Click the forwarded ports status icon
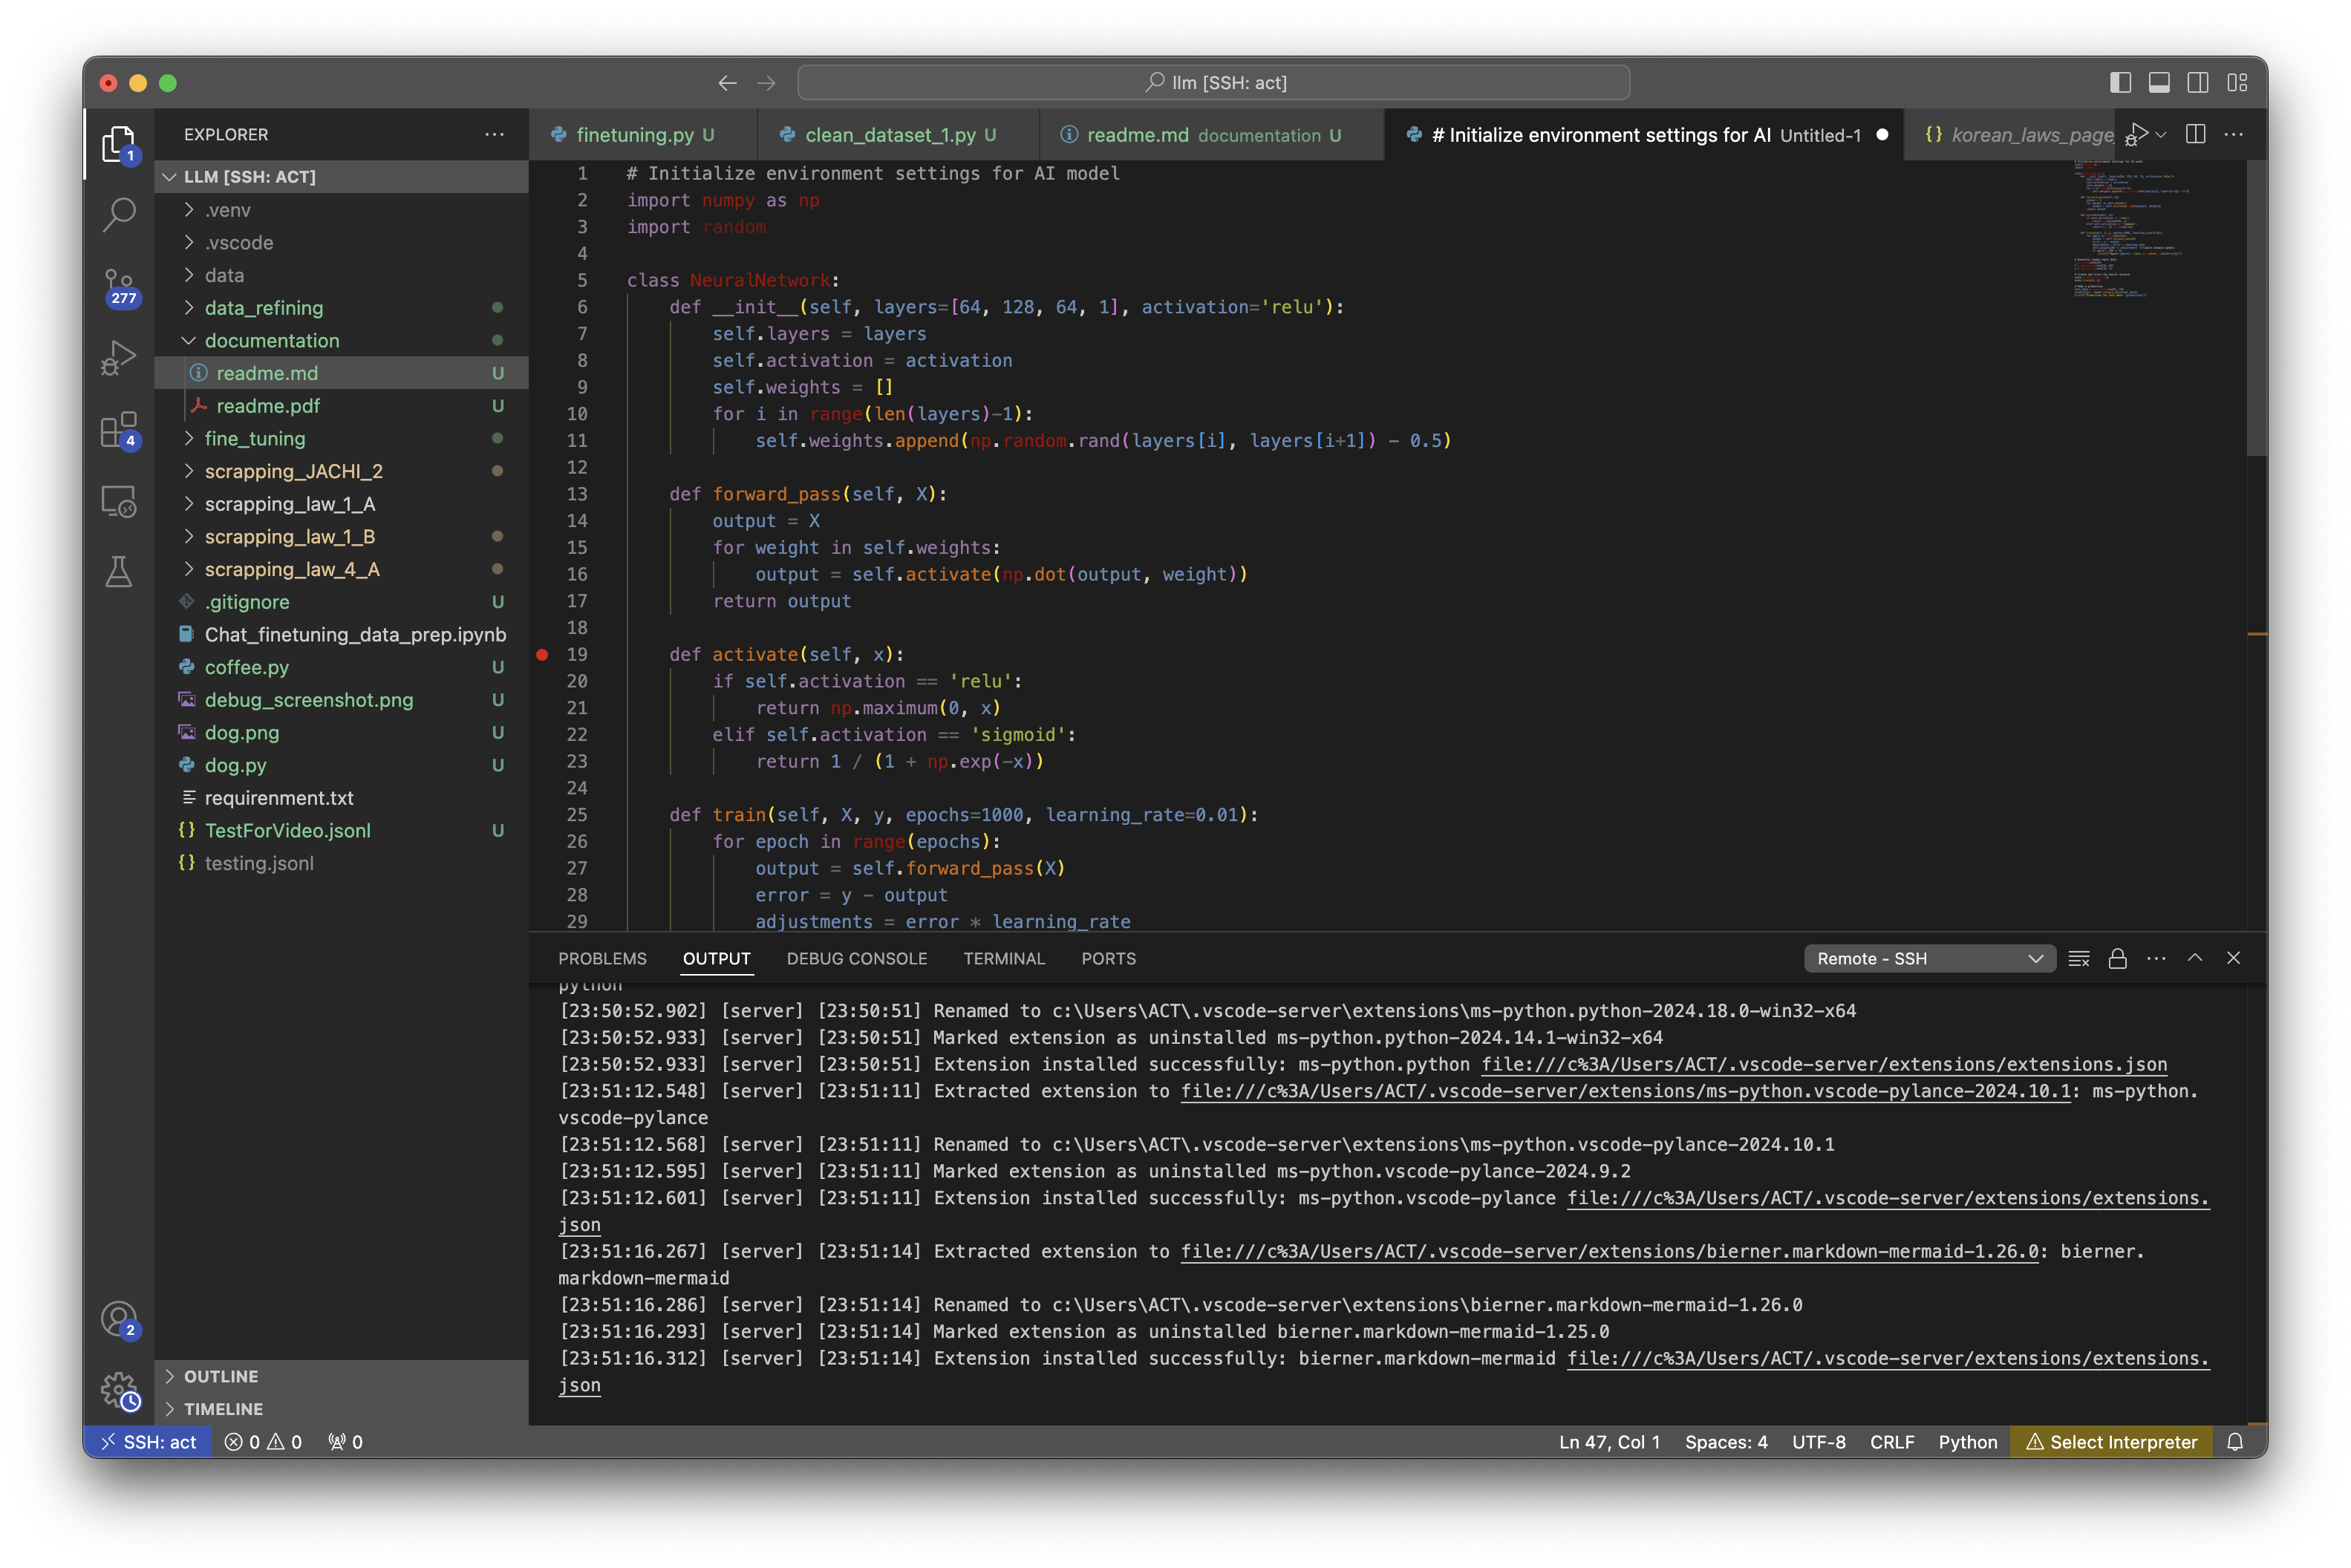 pyautogui.click(x=346, y=1442)
